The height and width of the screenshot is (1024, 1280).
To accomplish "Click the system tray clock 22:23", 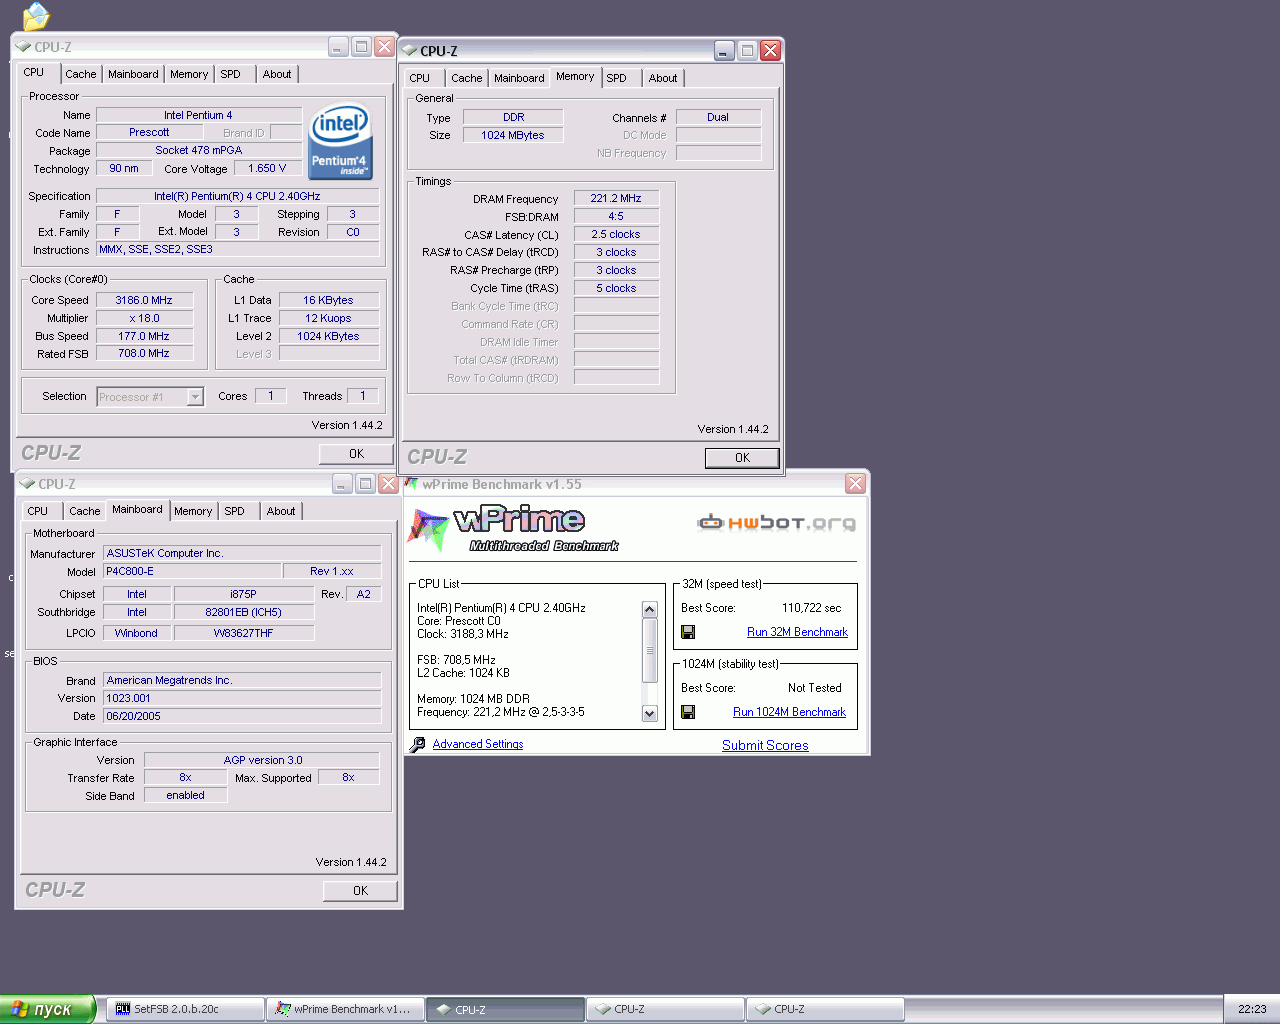I will (1252, 1009).
